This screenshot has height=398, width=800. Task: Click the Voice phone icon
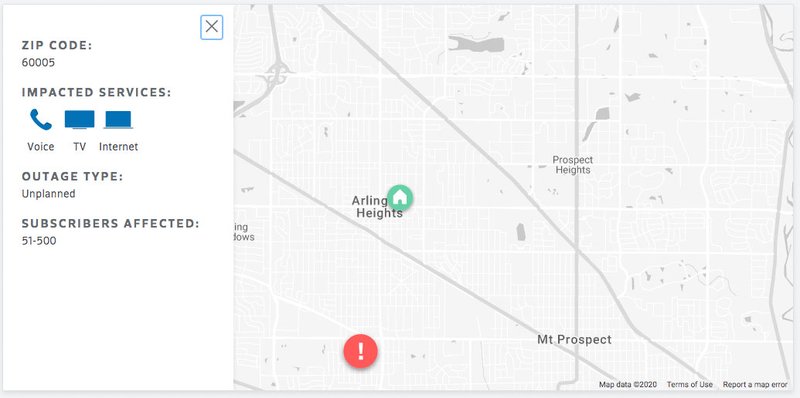pos(41,120)
